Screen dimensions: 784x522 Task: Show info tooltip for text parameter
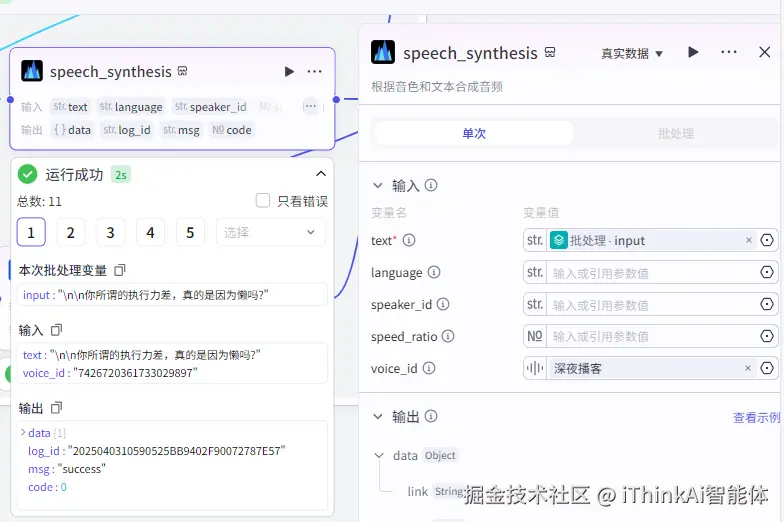(x=409, y=240)
